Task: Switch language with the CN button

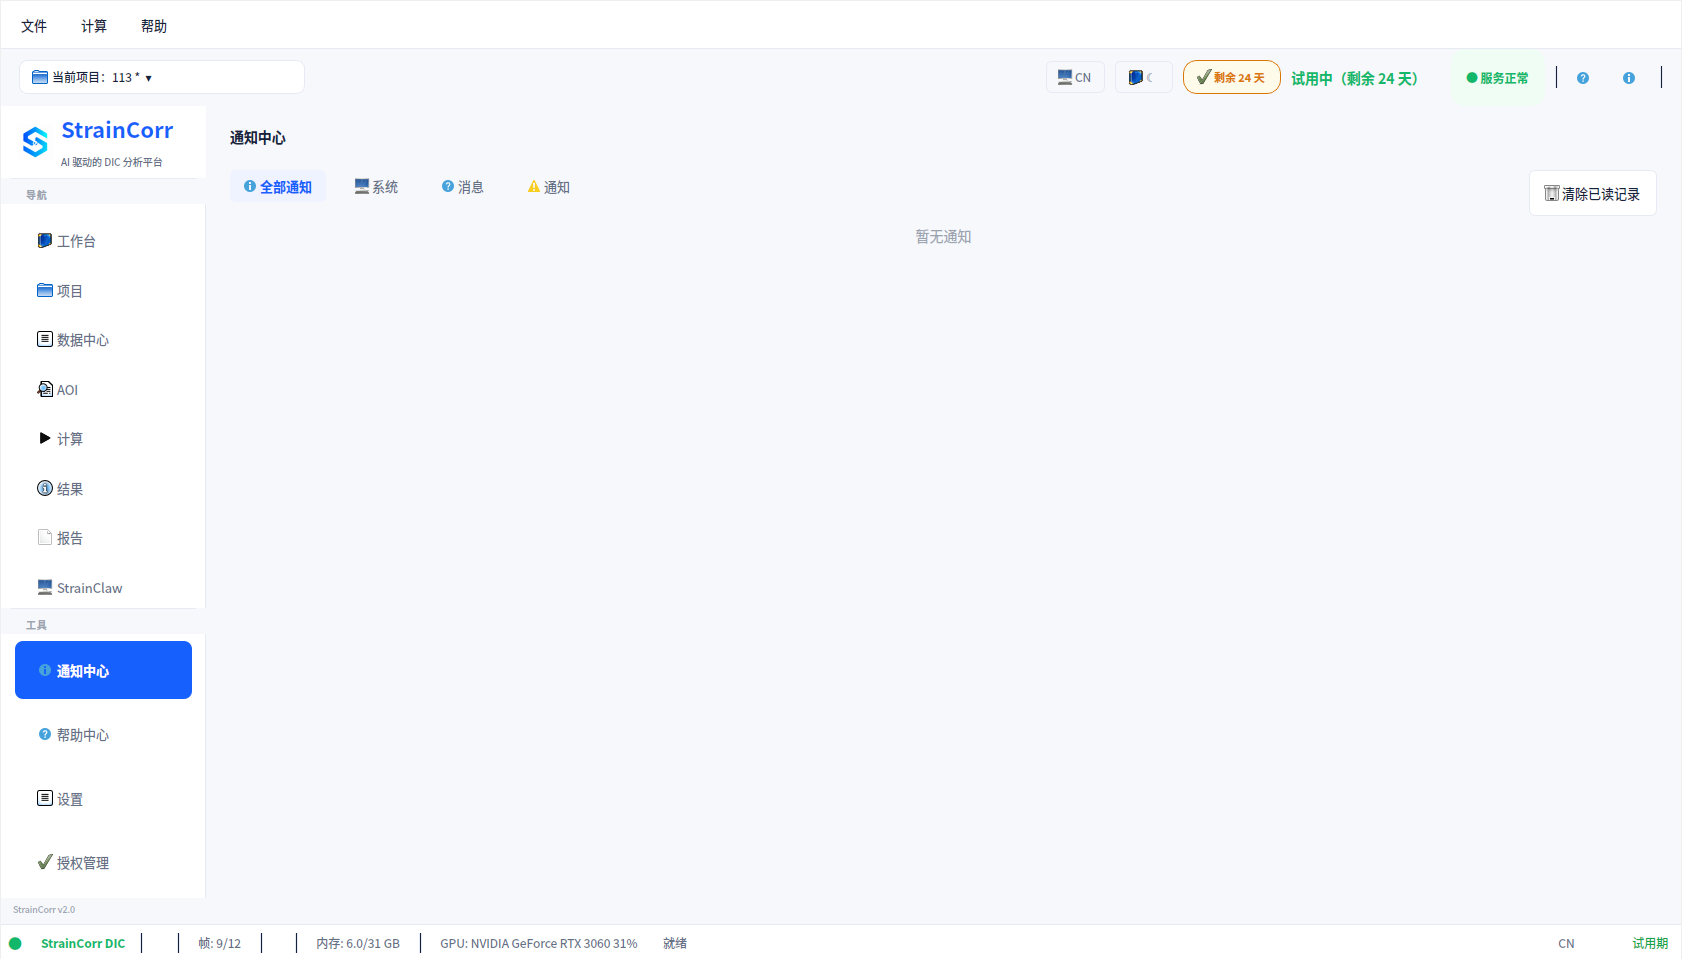Action: [1075, 77]
